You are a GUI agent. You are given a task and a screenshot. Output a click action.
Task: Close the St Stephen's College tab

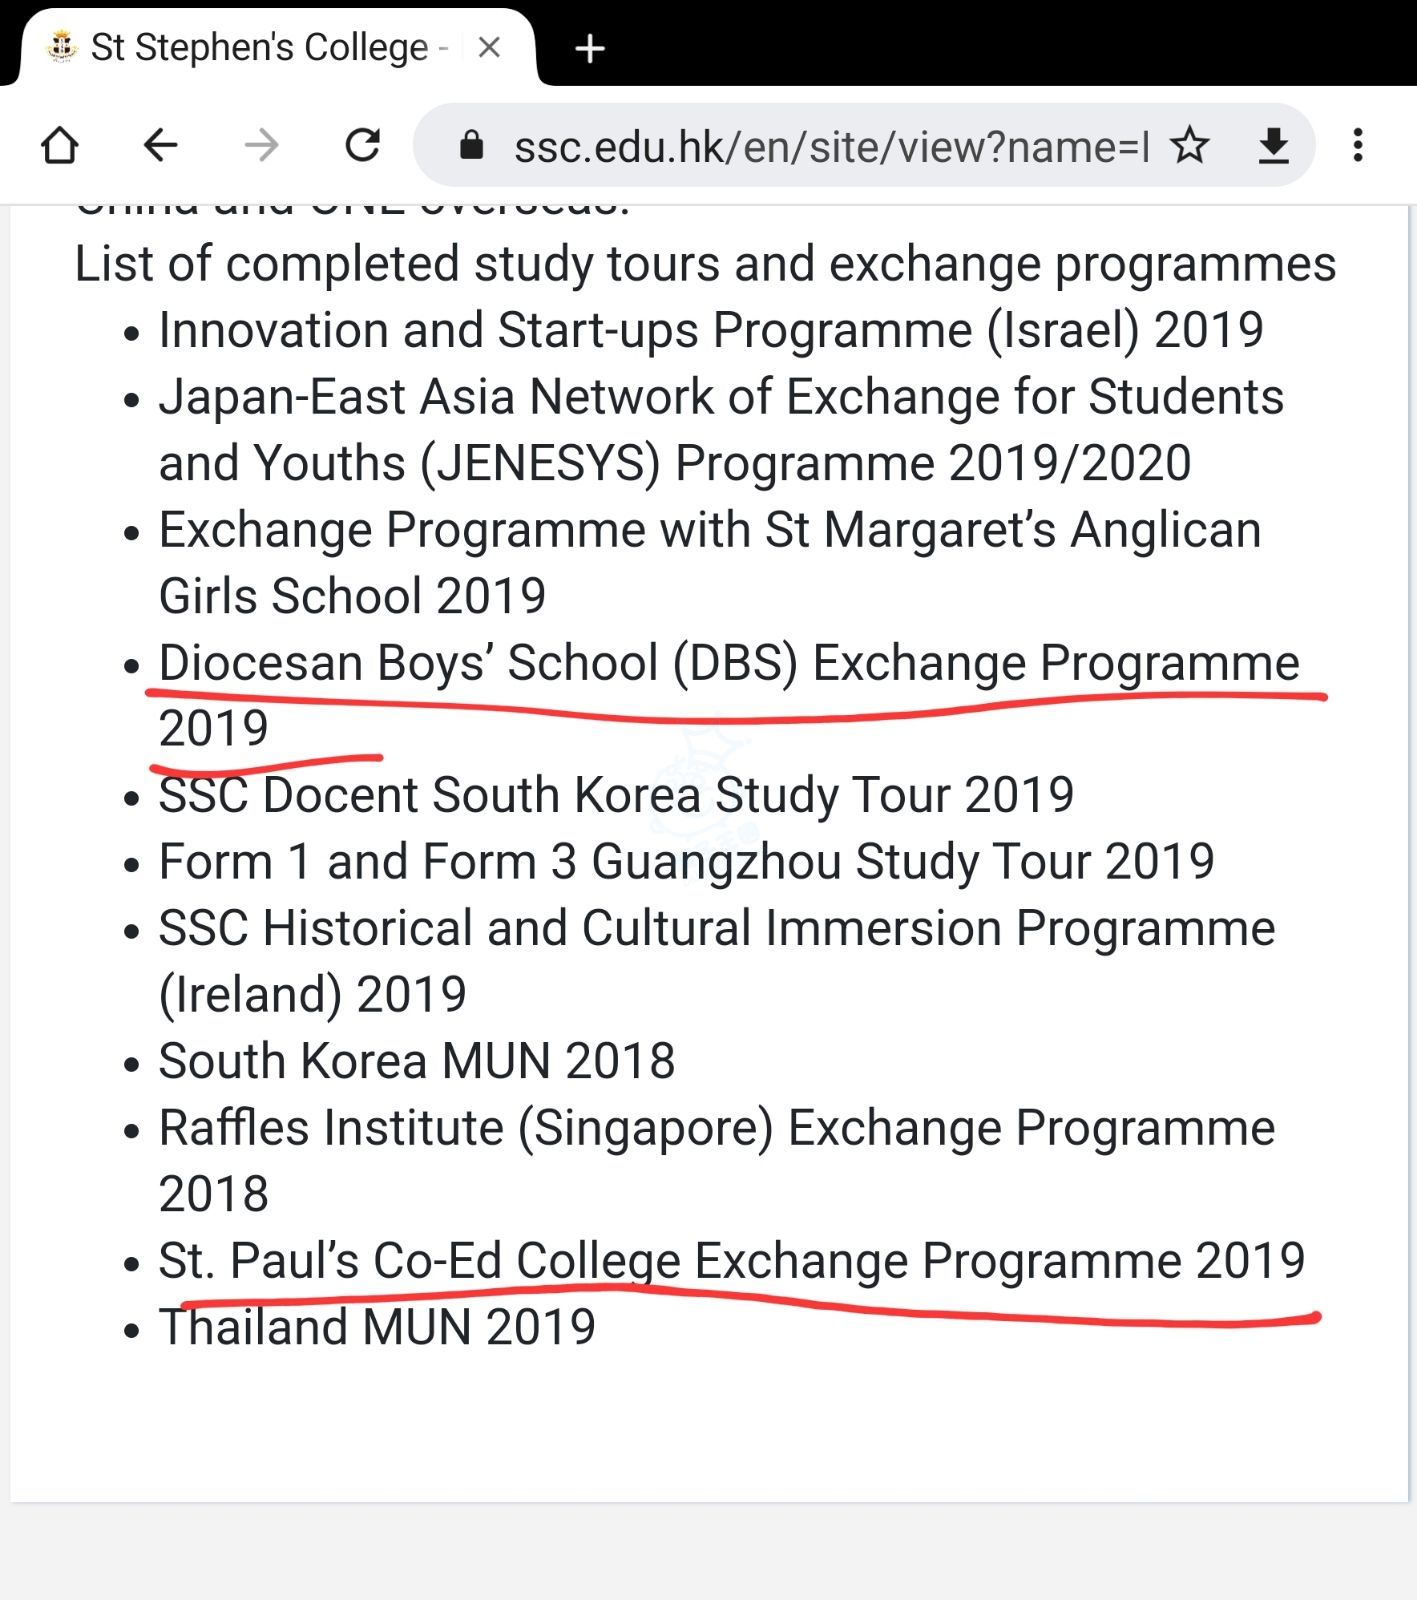(489, 48)
